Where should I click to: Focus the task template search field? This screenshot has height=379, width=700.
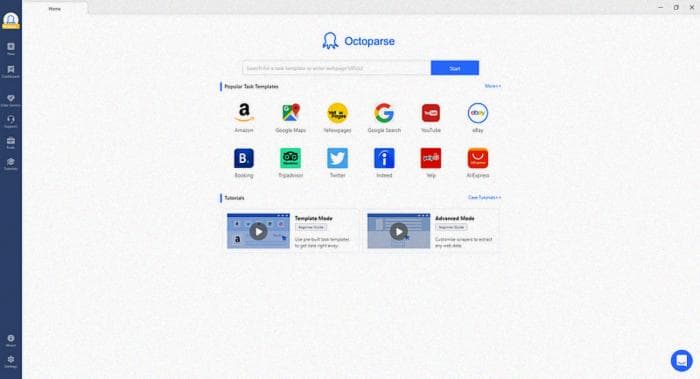[x=337, y=68]
